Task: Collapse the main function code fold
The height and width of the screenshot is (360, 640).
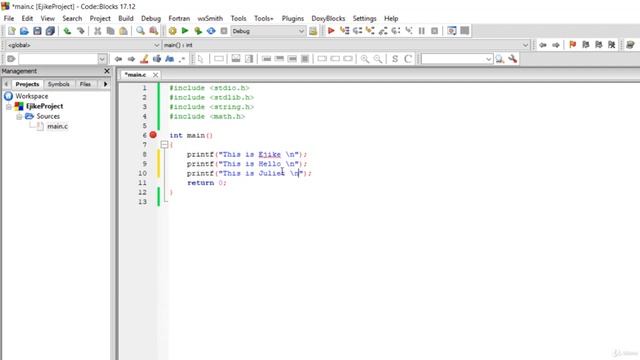Action: tap(164, 144)
